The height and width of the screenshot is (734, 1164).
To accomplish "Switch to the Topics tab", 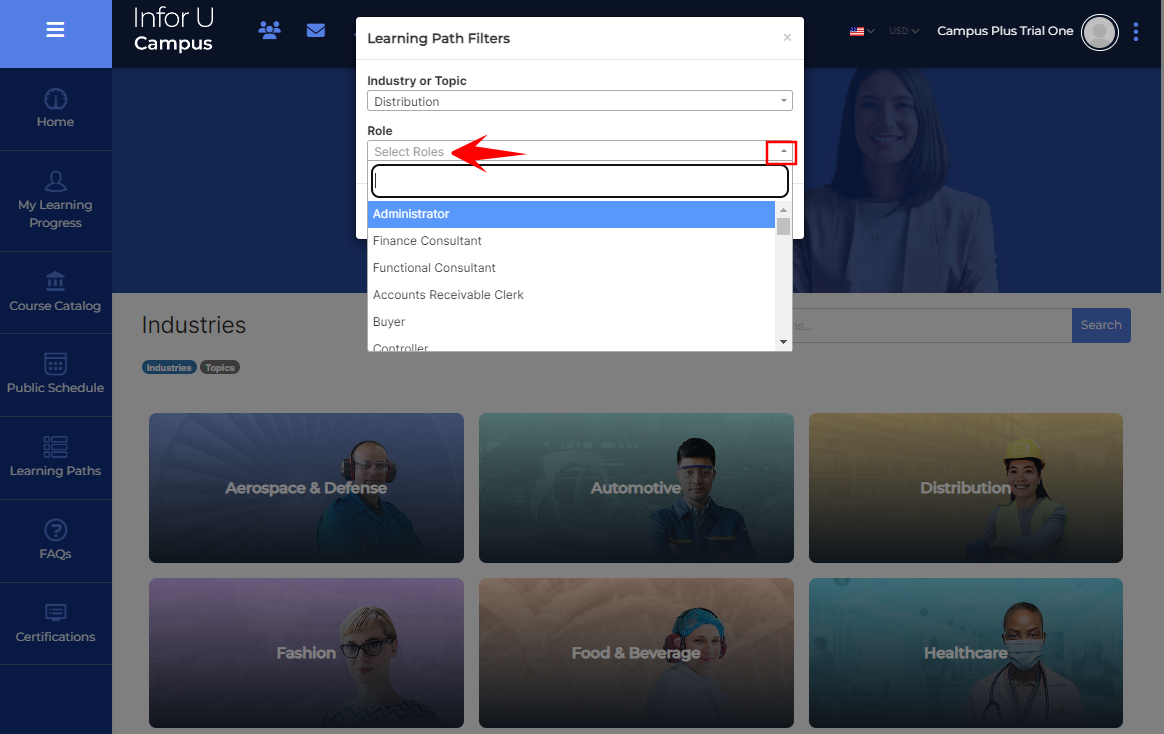I will coord(220,368).
